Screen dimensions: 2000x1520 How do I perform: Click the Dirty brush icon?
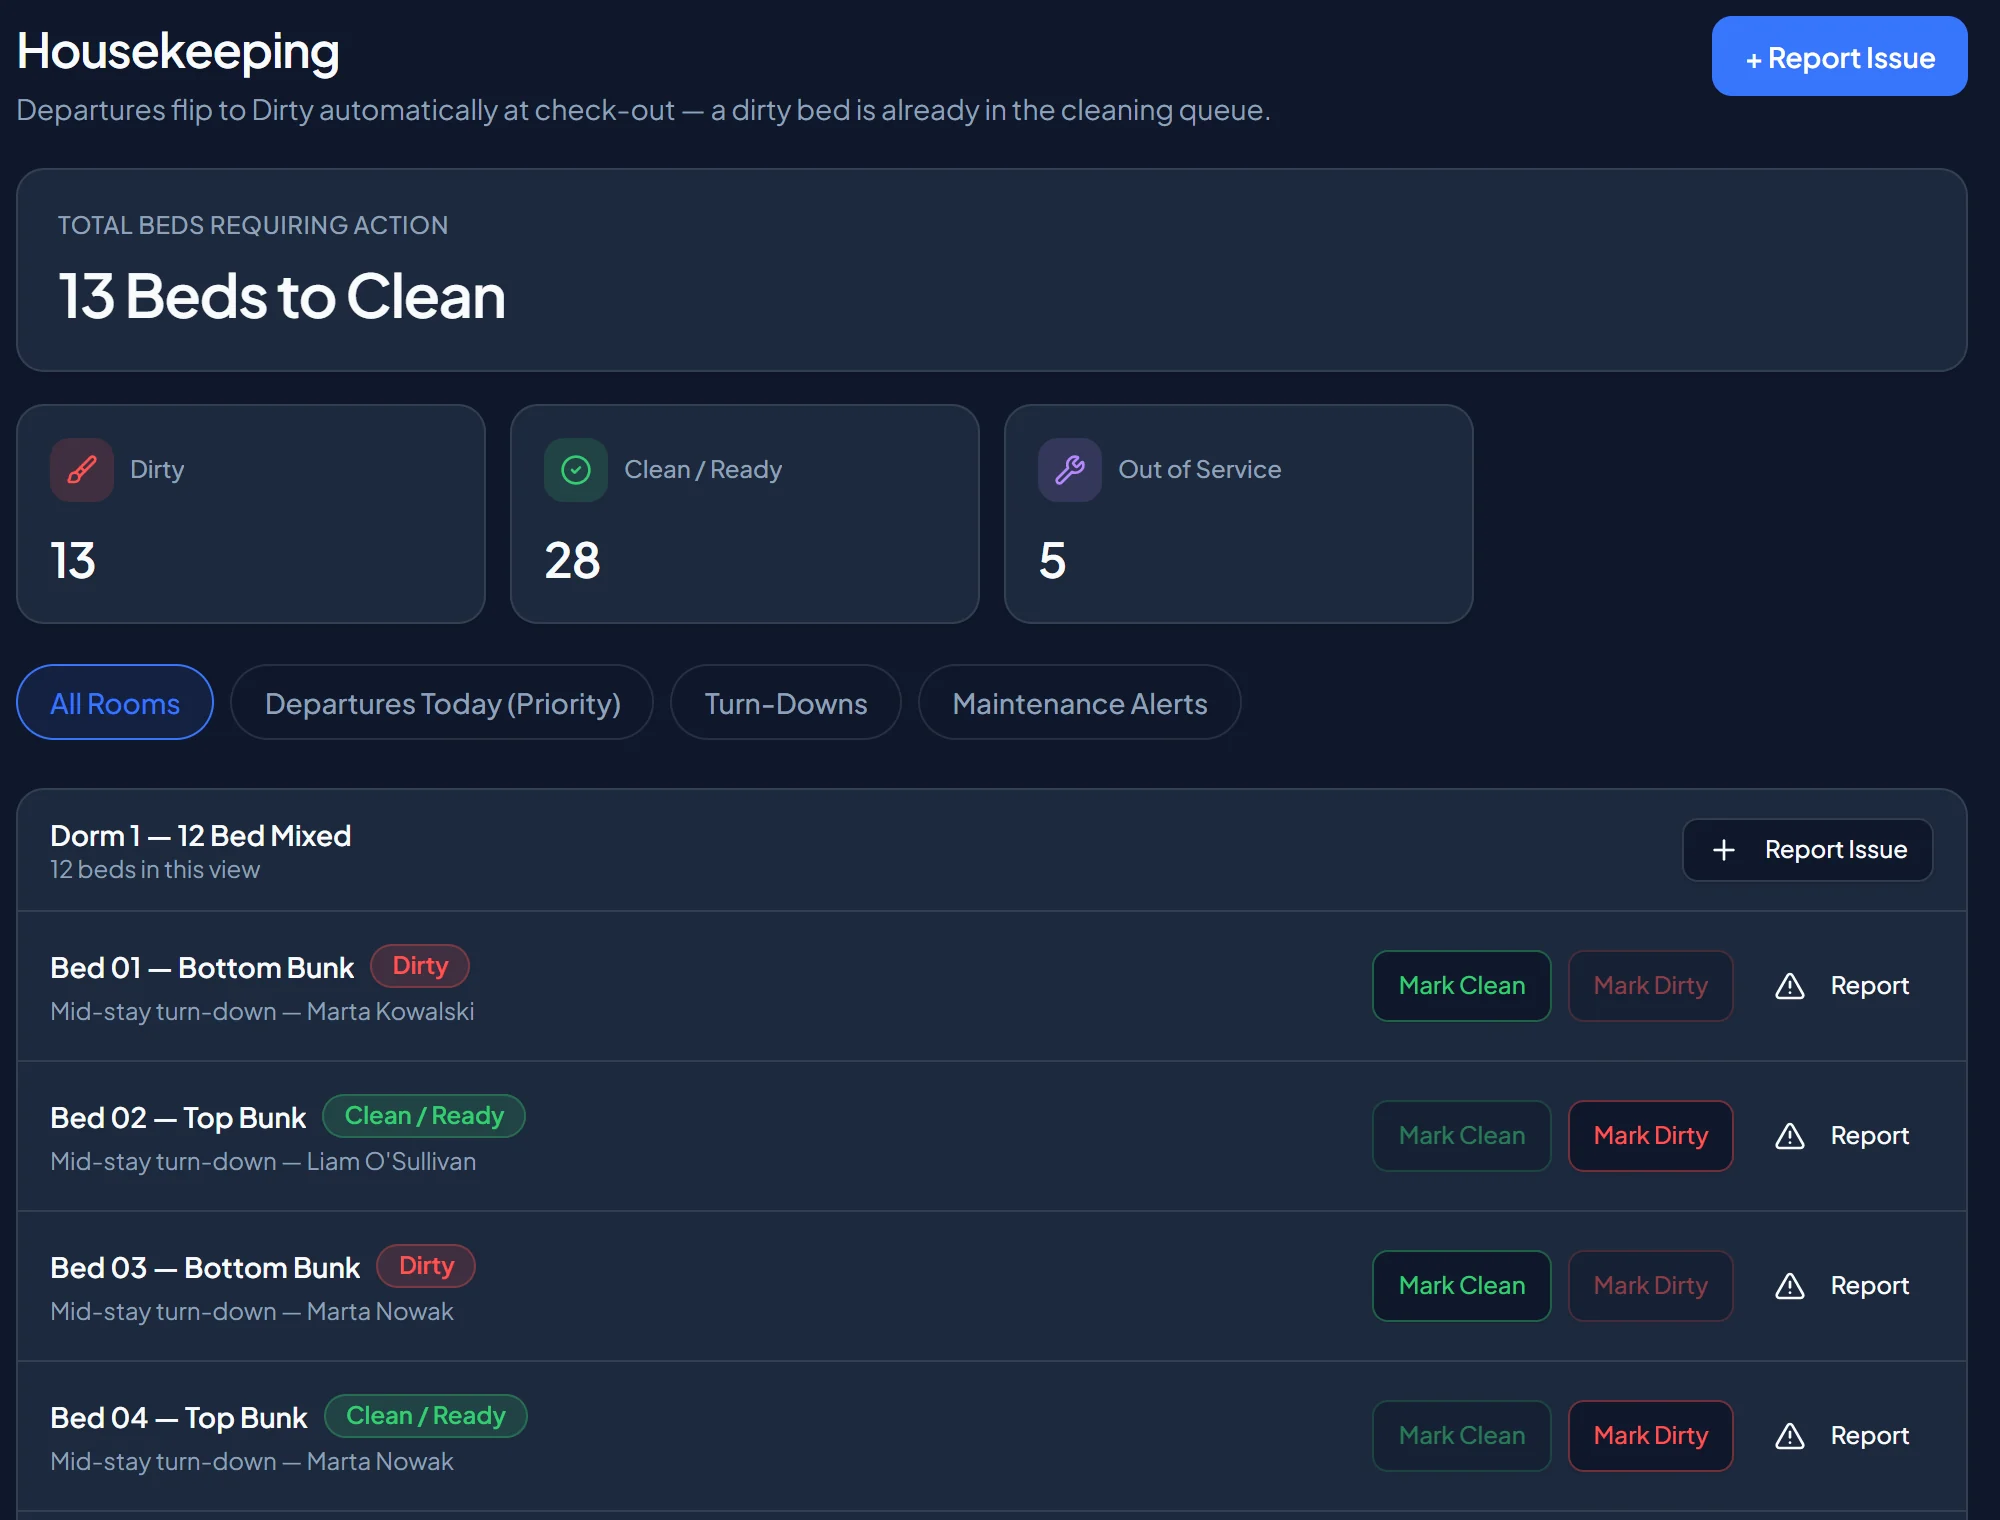tap(82, 469)
